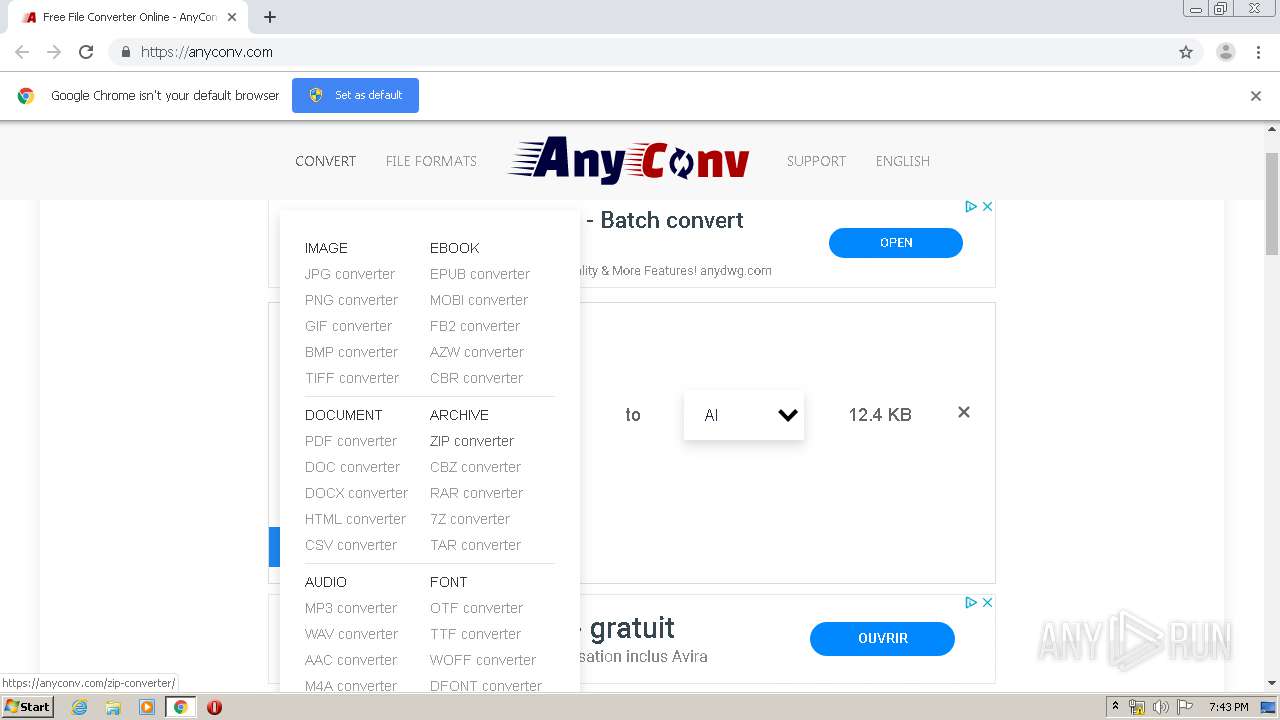Select FB2 converter
Screen dimensions: 1280x720
click(x=475, y=326)
